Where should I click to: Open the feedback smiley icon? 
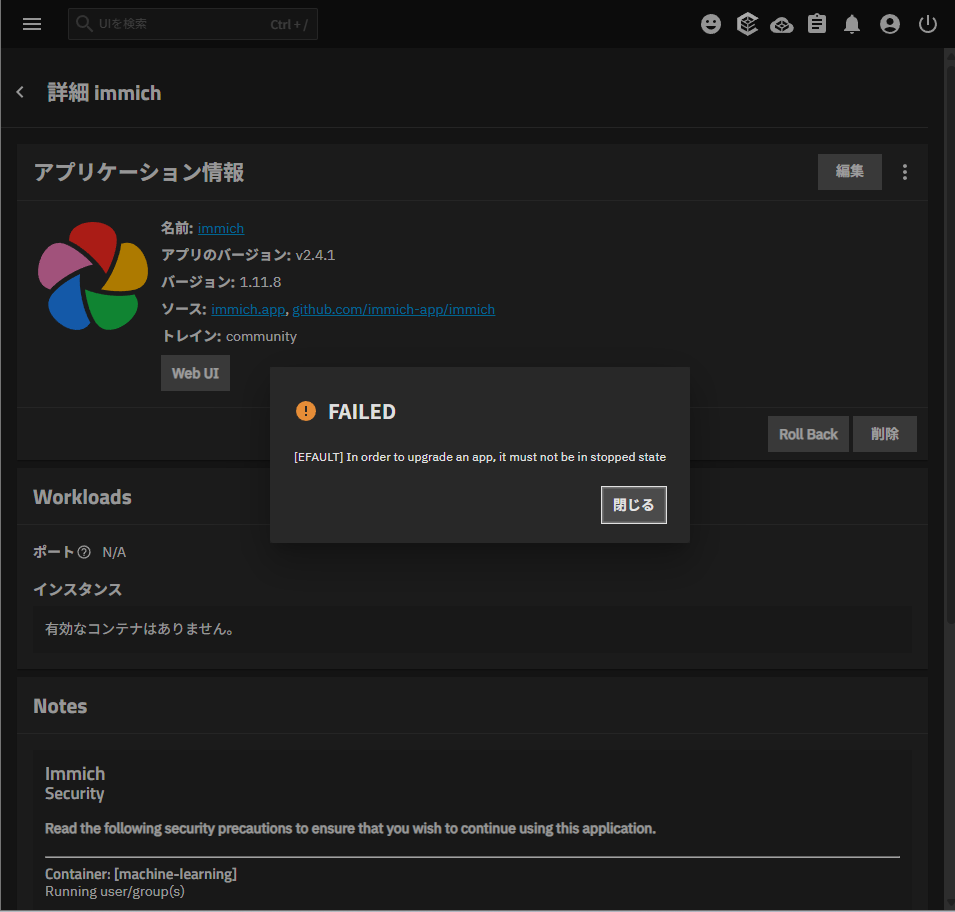pos(710,24)
